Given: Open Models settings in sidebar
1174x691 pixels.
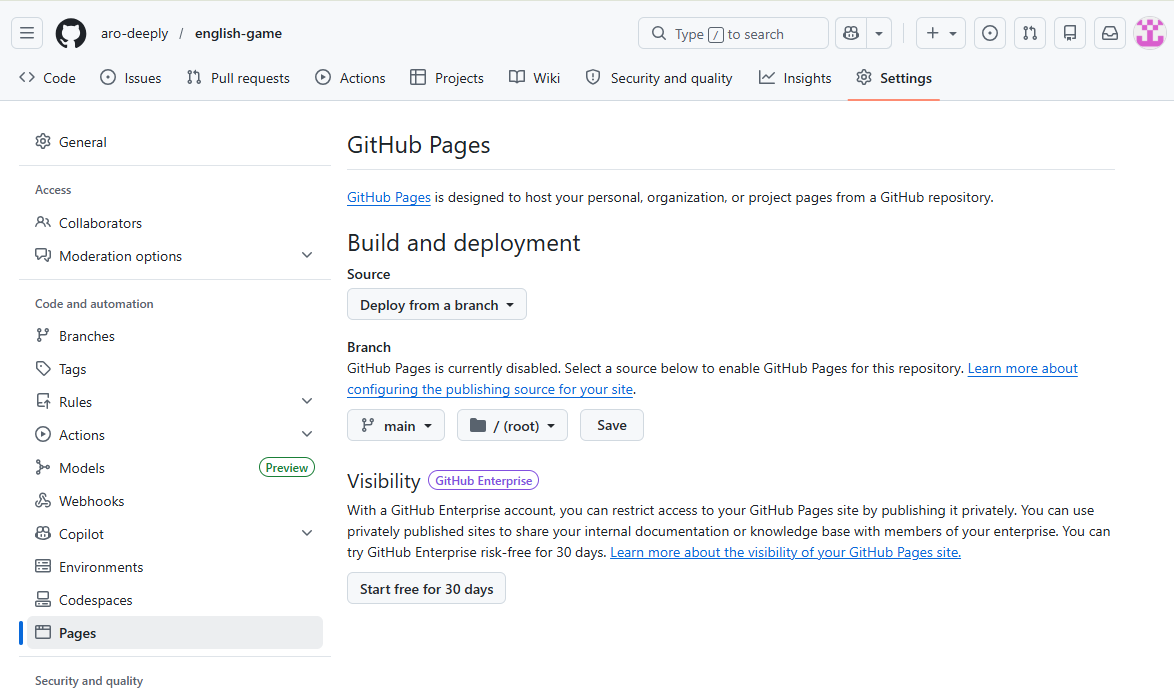Looking at the screenshot, I should 174,468.
